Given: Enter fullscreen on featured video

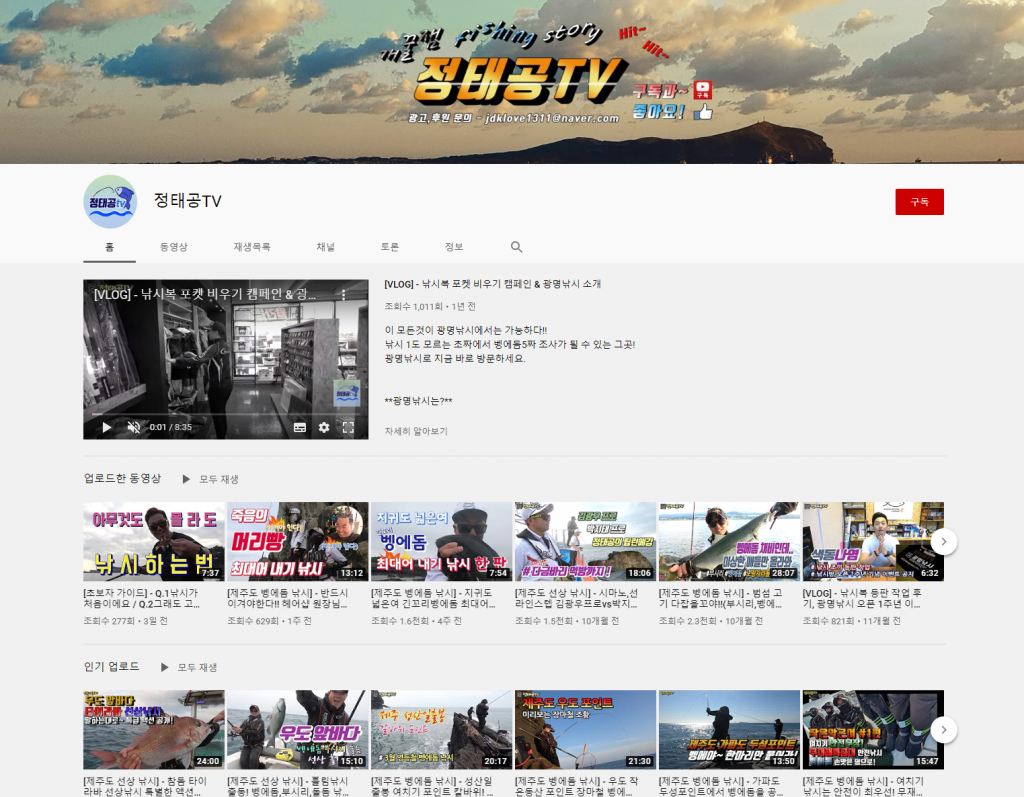Looking at the screenshot, I should click(x=348, y=427).
